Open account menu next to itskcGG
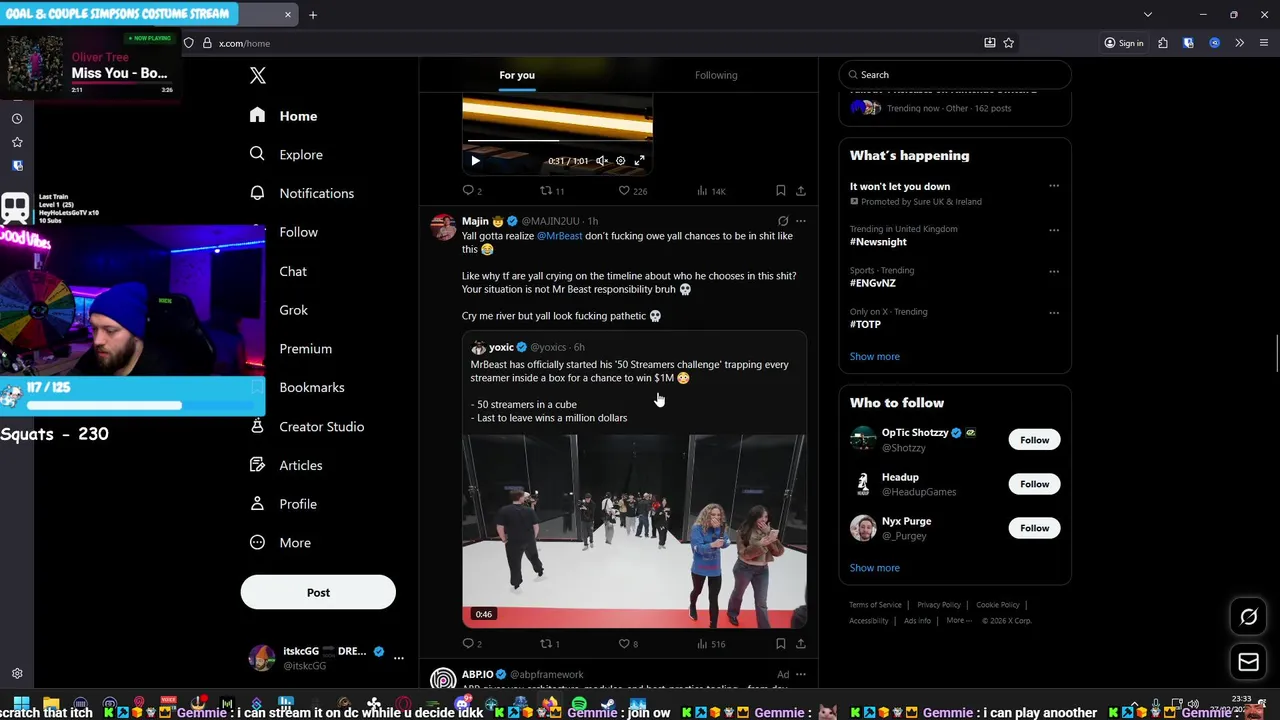 (398, 658)
